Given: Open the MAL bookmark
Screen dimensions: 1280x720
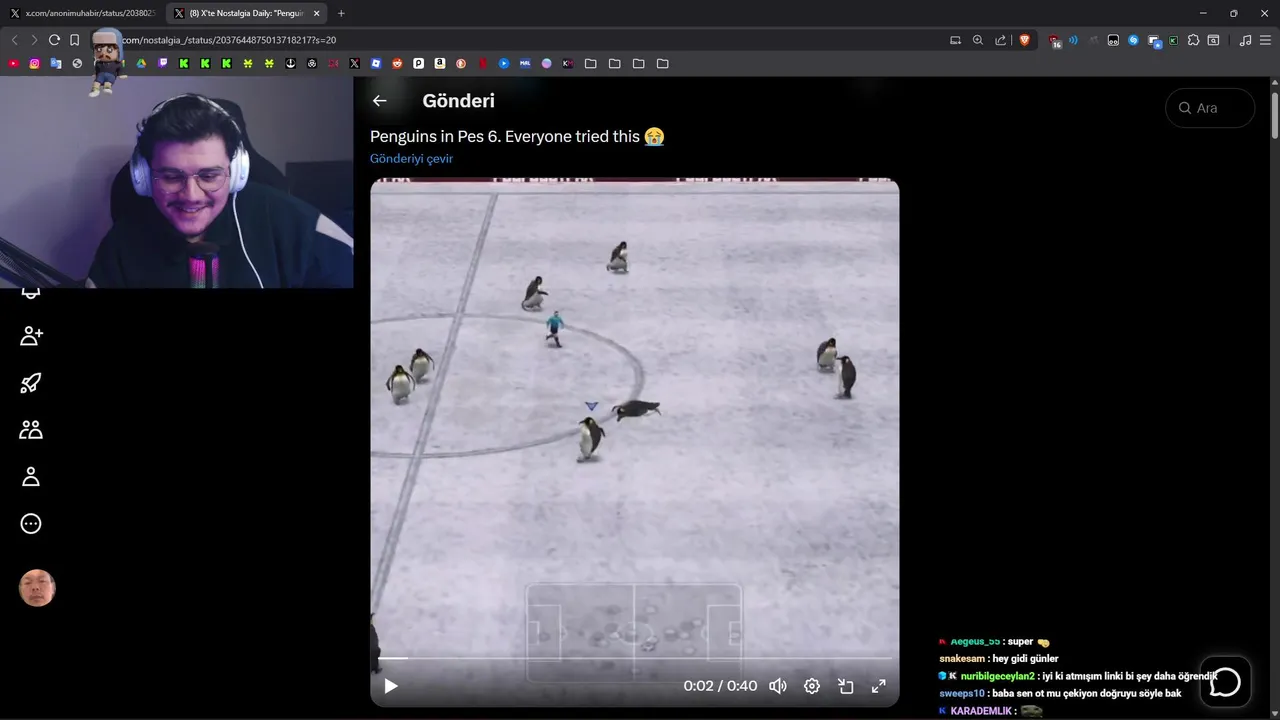Looking at the screenshot, I should 525,63.
